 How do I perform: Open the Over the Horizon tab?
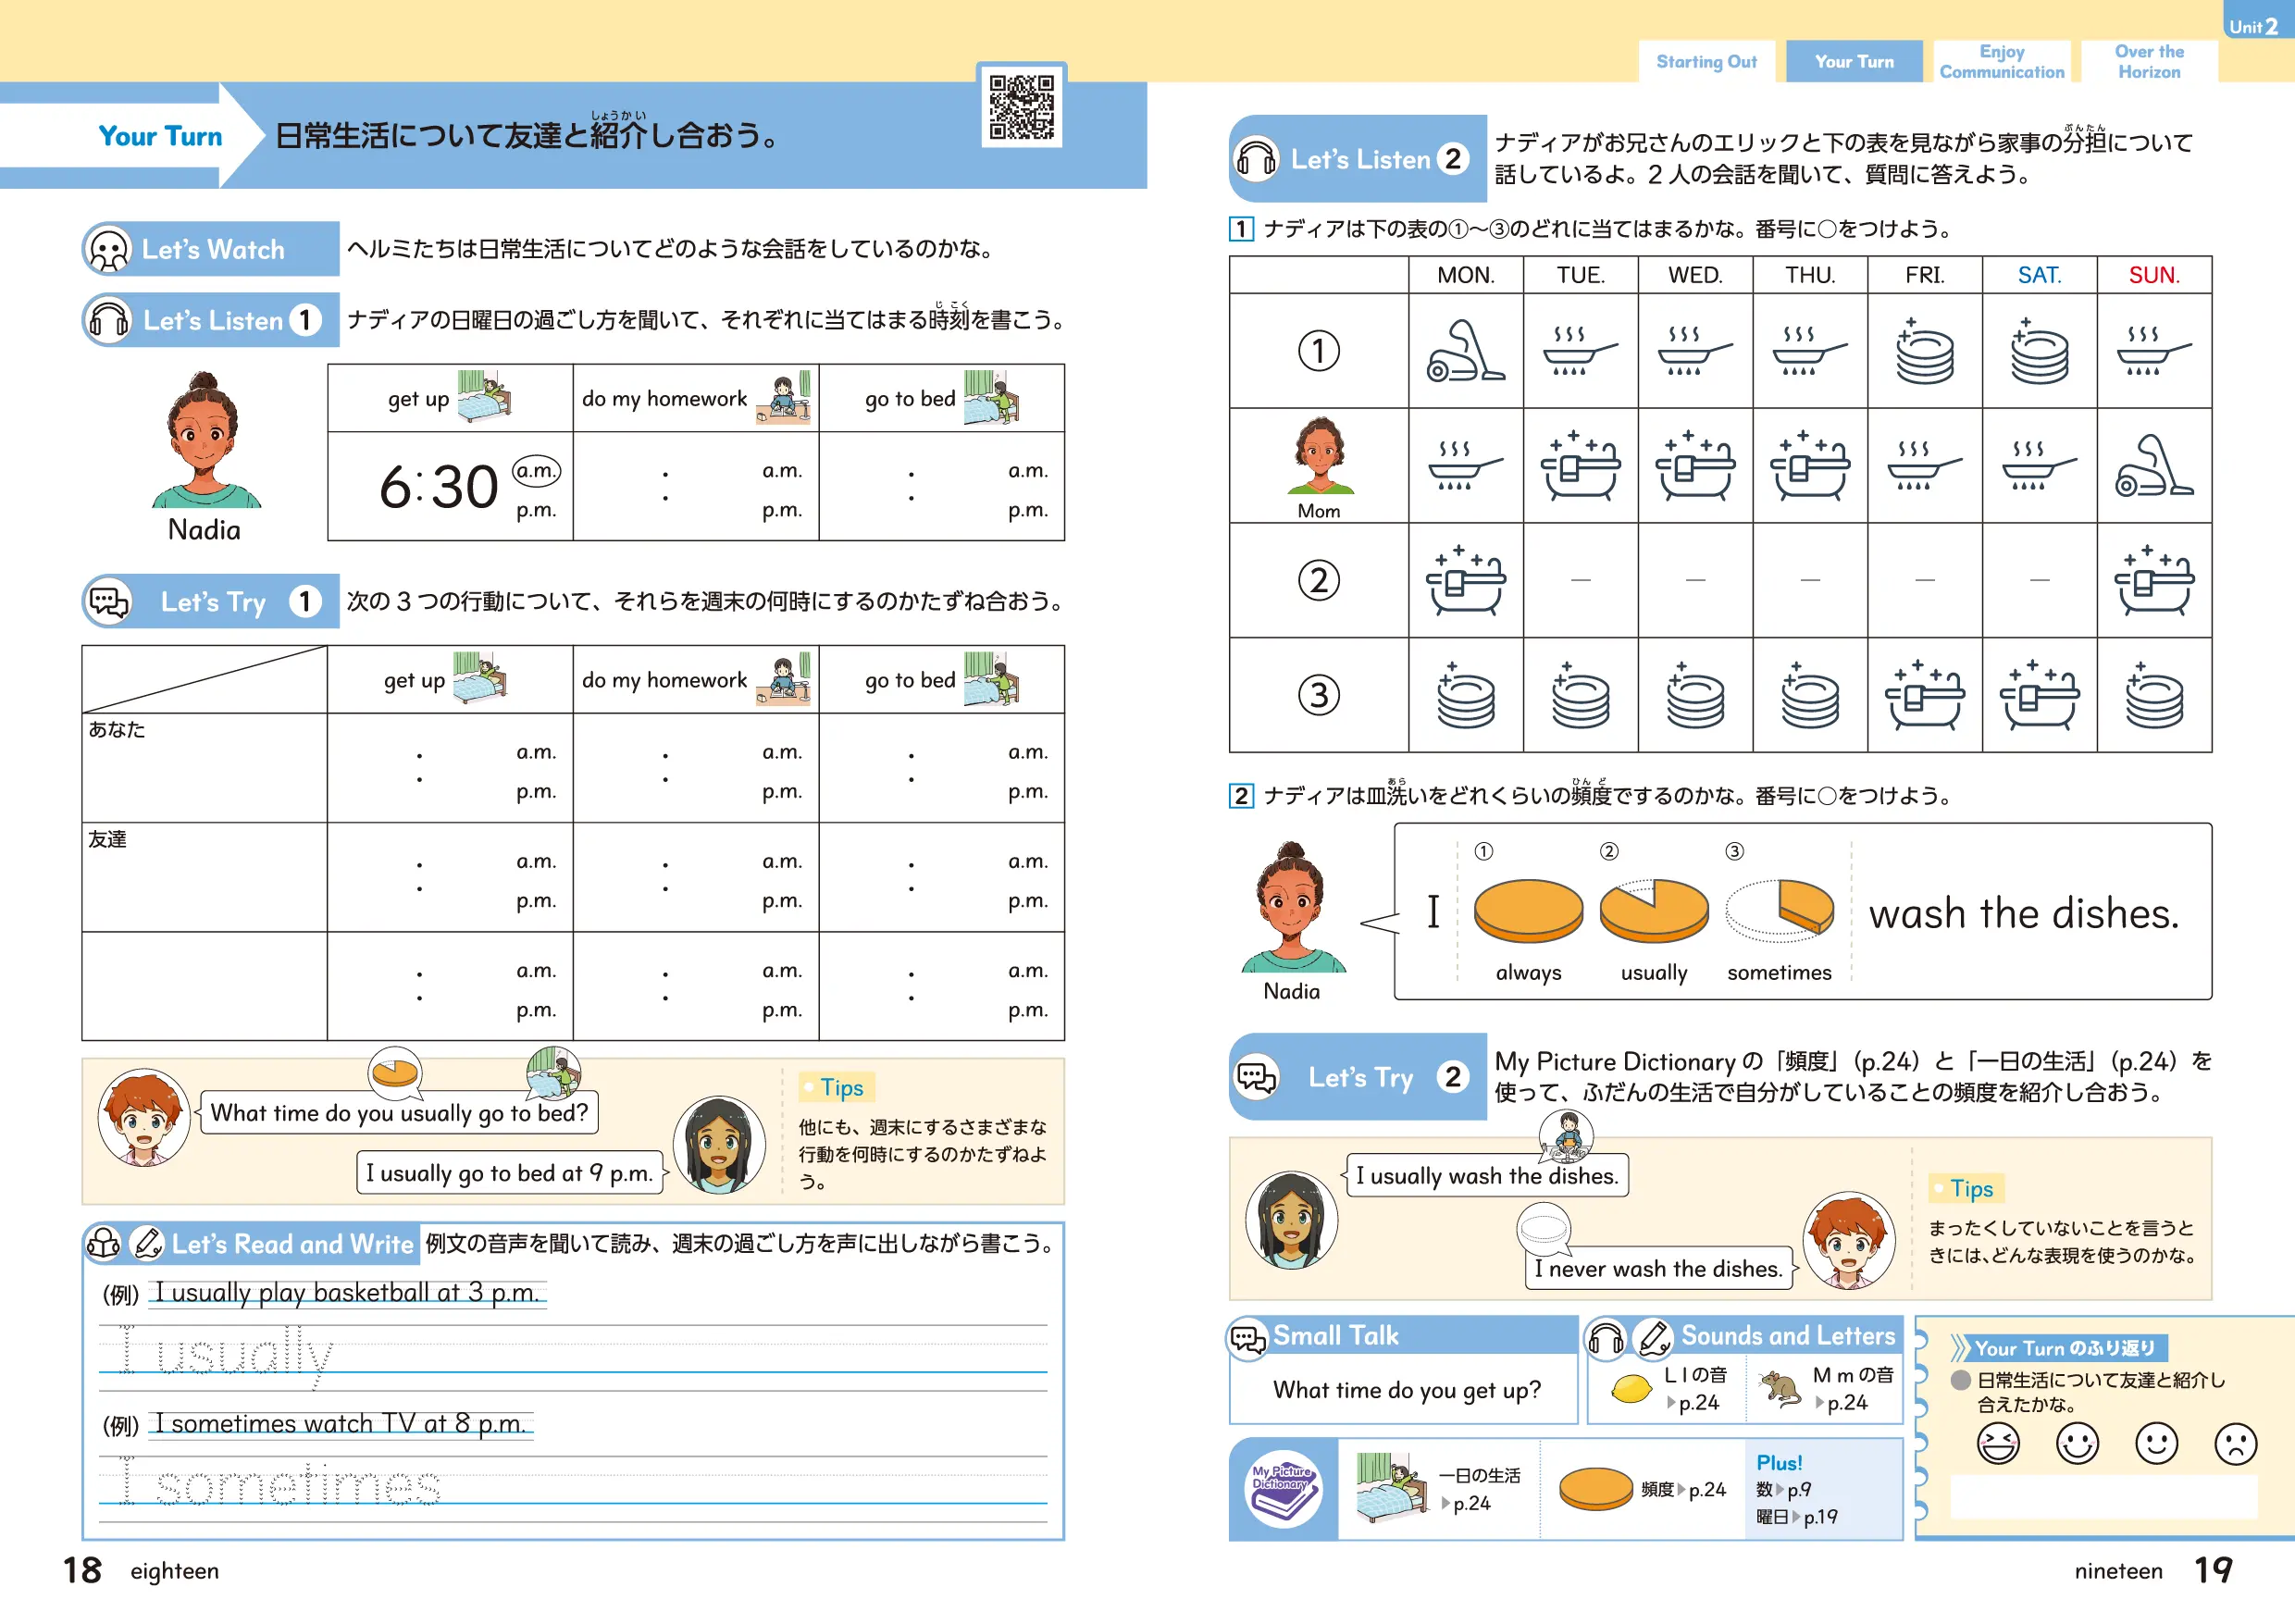point(2148,62)
